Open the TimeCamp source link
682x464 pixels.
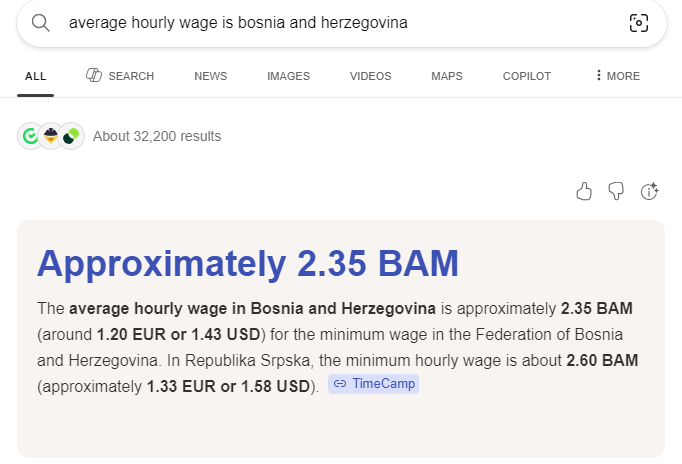point(374,384)
